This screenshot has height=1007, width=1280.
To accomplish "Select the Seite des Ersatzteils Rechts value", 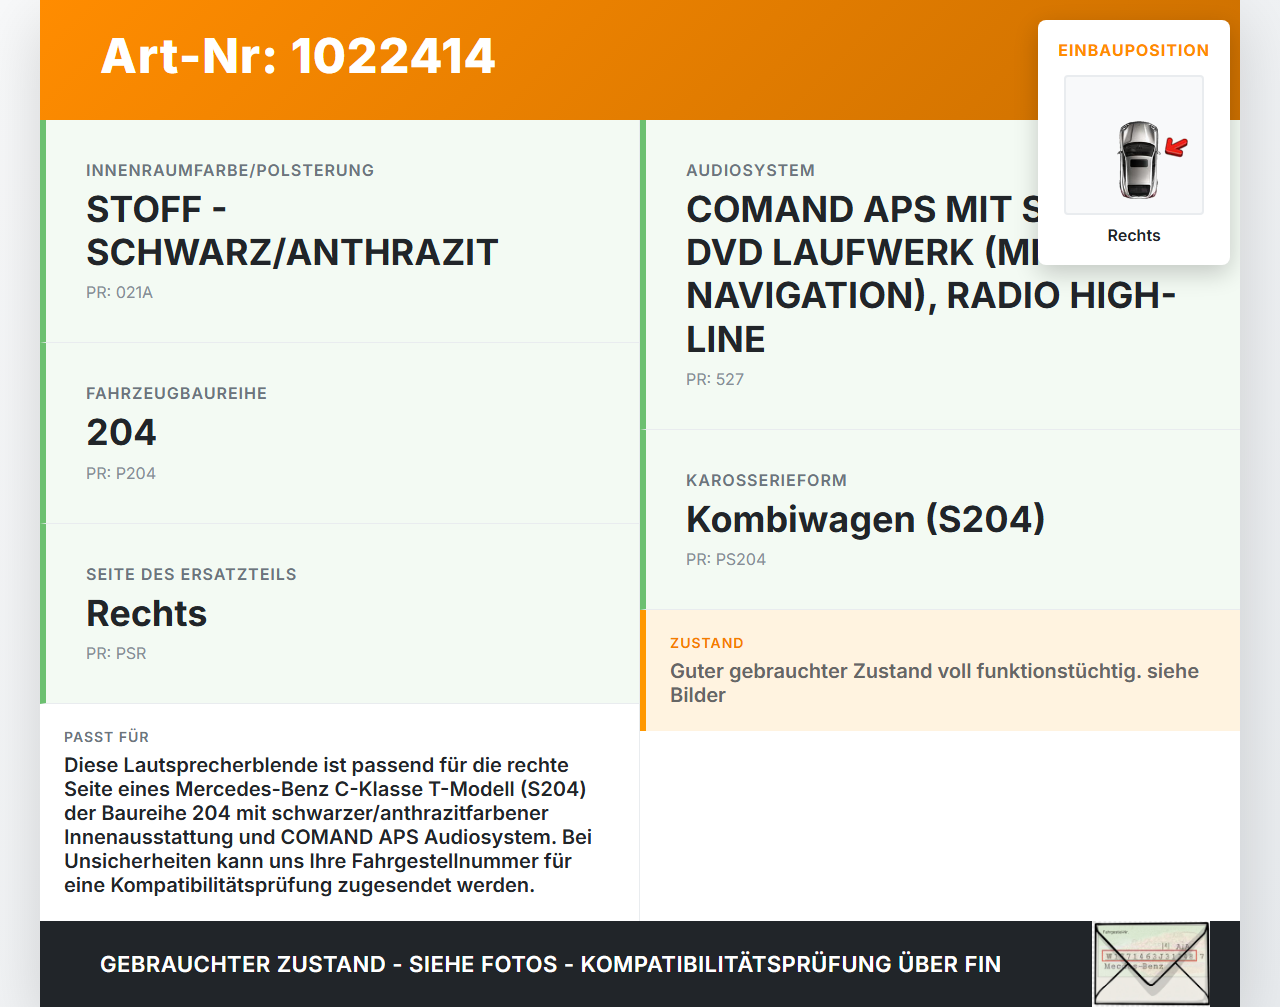I will pos(147,613).
